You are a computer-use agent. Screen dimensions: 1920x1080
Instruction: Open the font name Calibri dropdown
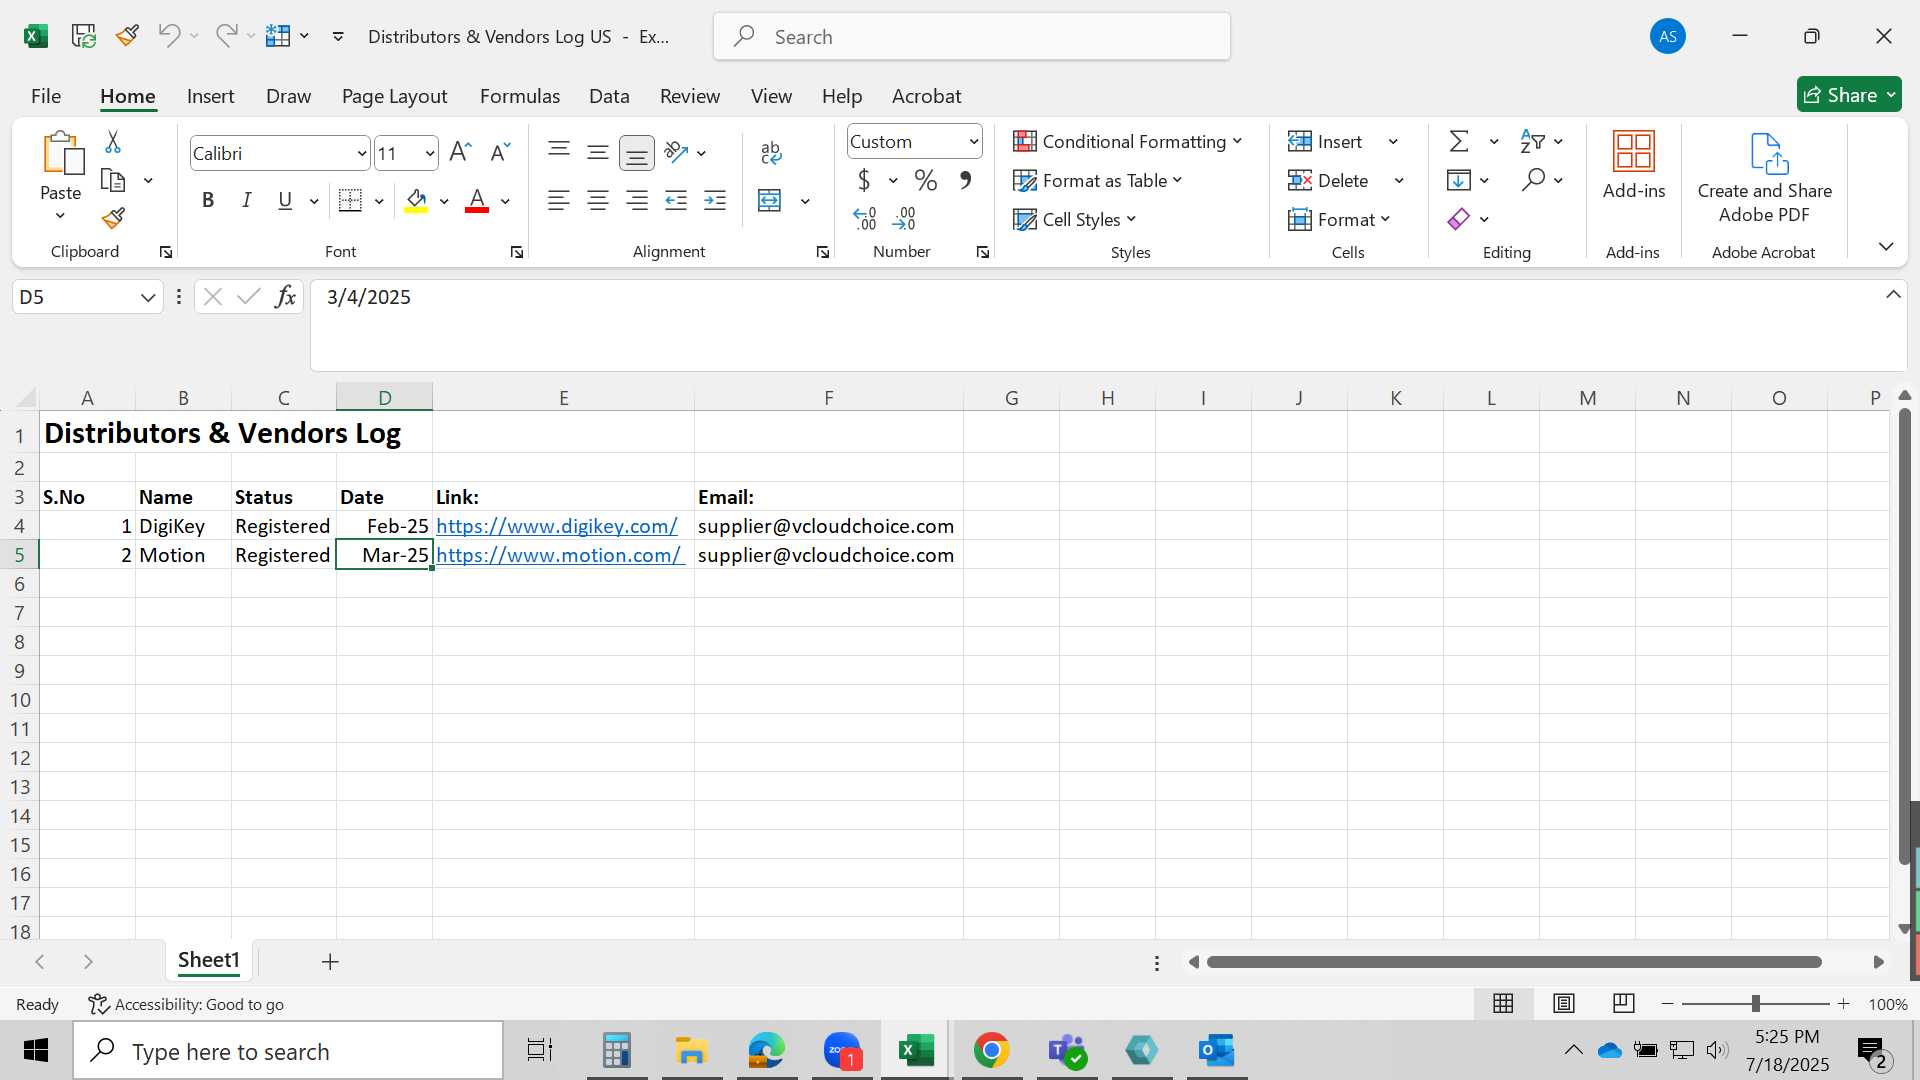361,153
